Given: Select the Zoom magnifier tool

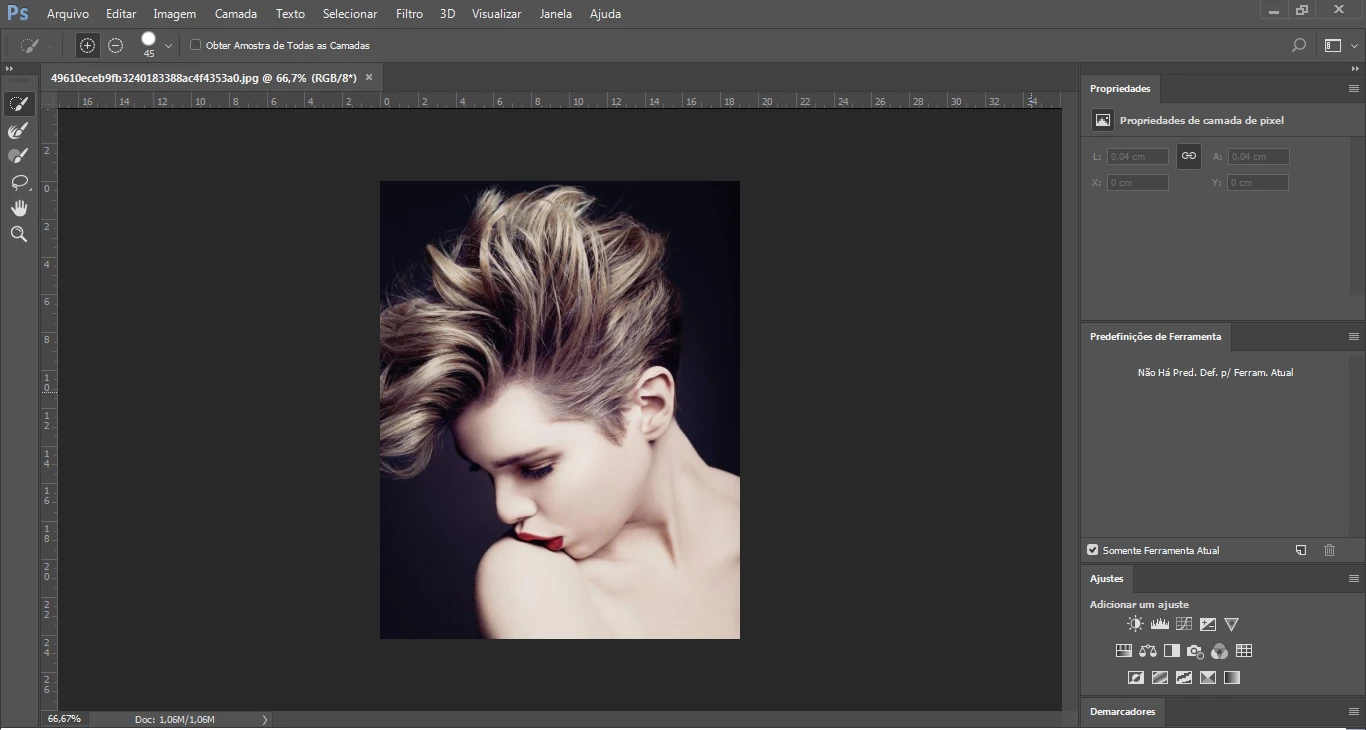Looking at the screenshot, I should (18, 234).
